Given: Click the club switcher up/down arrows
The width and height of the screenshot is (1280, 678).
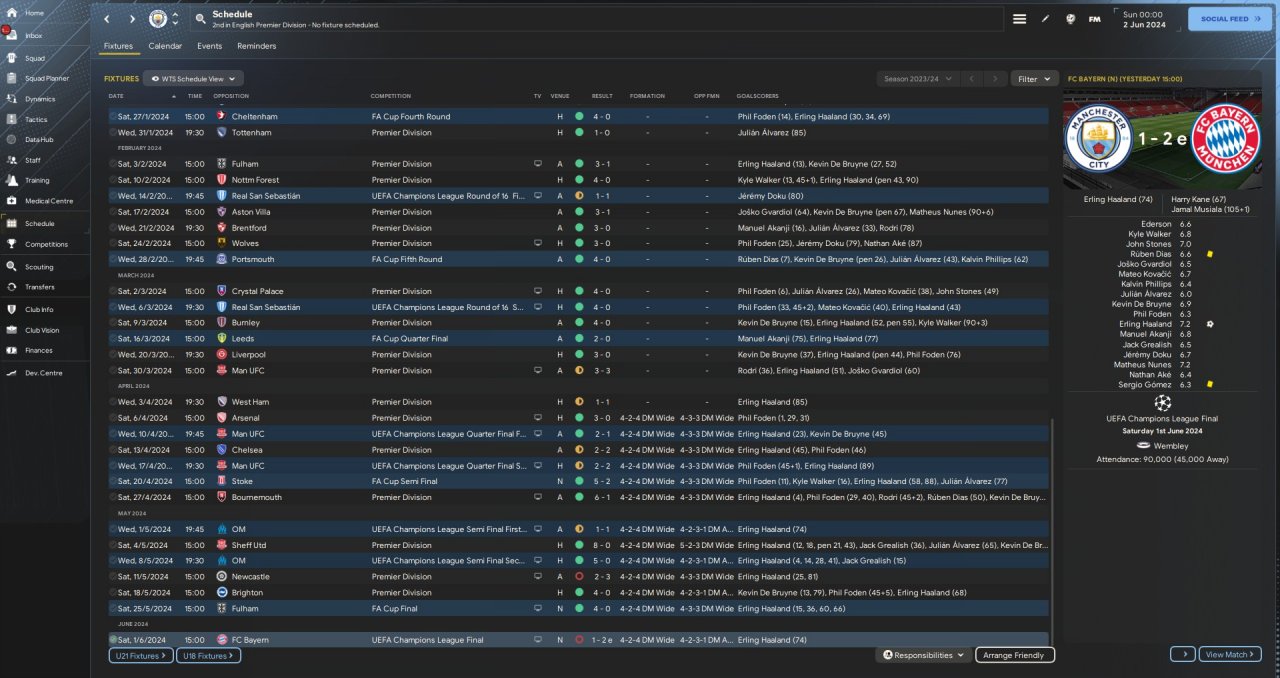Looking at the screenshot, I should coord(175,19).
